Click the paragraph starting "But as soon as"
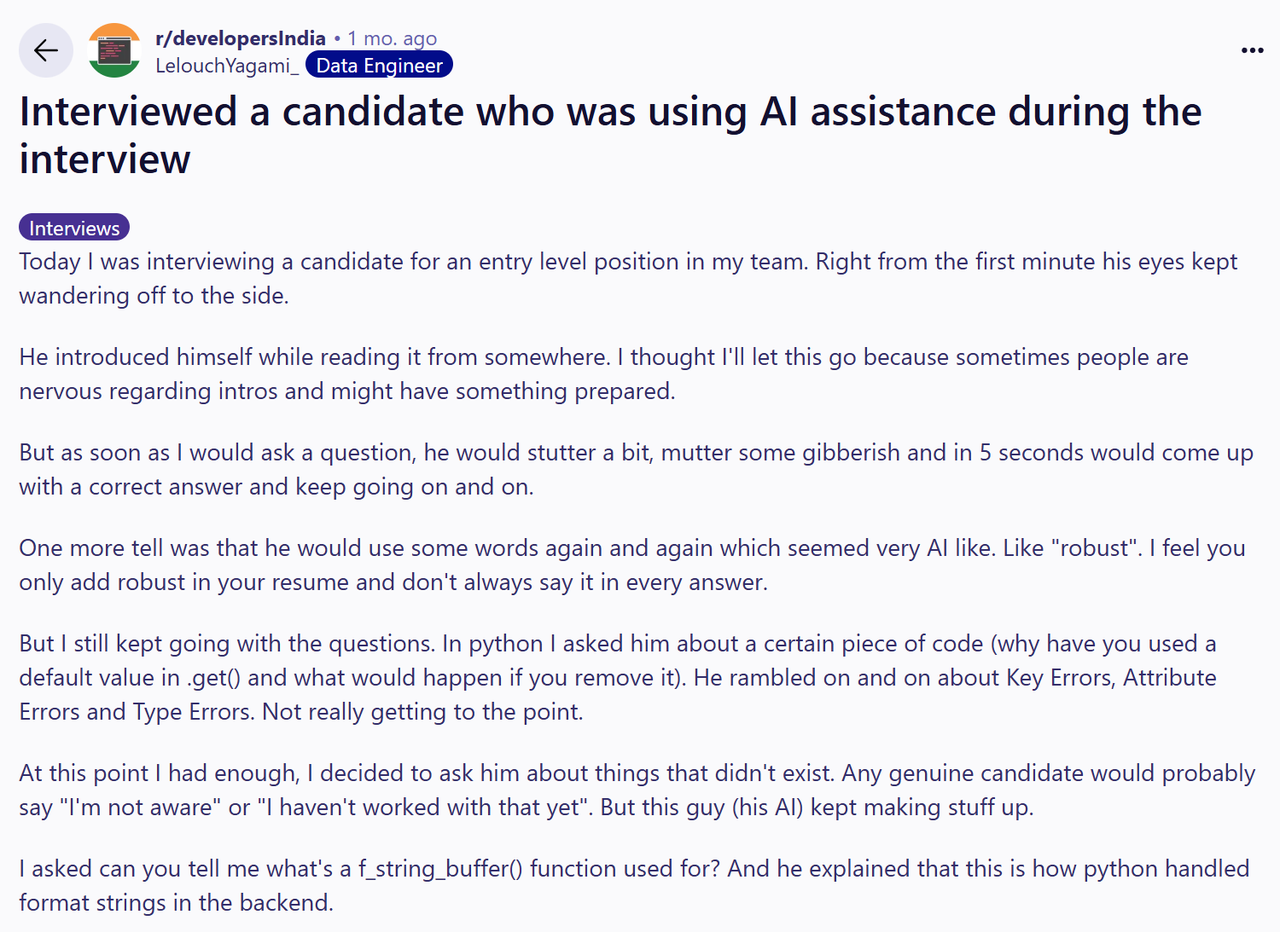The image size is (1280, 932). (635, 469)
